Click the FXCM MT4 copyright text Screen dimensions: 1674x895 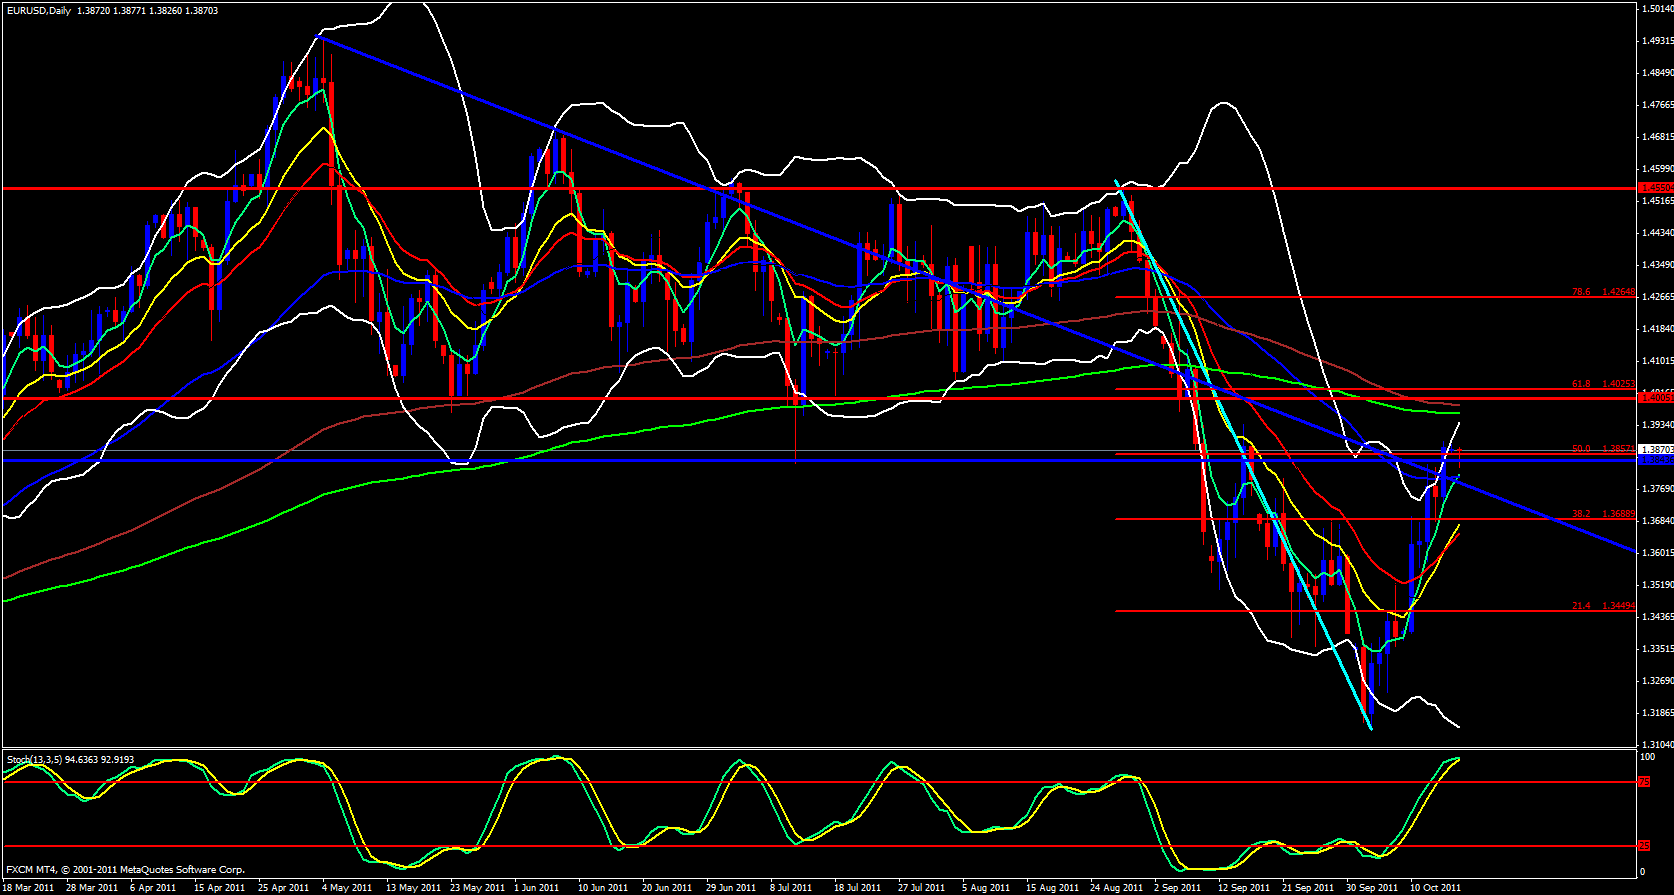pyautogui.click(x=125, y=870)
